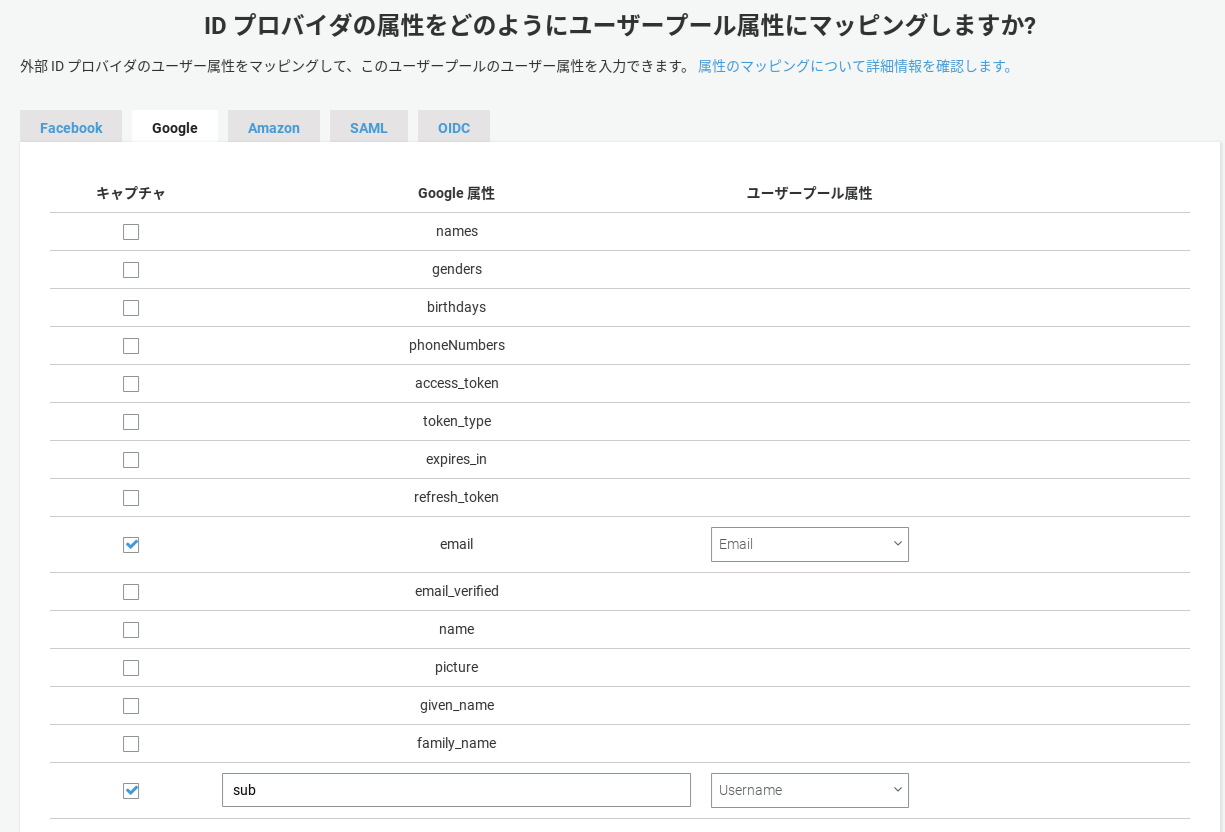Open the Email user pool attribute dropdown
The width and height of the screenshot is (1225, 832).
point(809,545)
